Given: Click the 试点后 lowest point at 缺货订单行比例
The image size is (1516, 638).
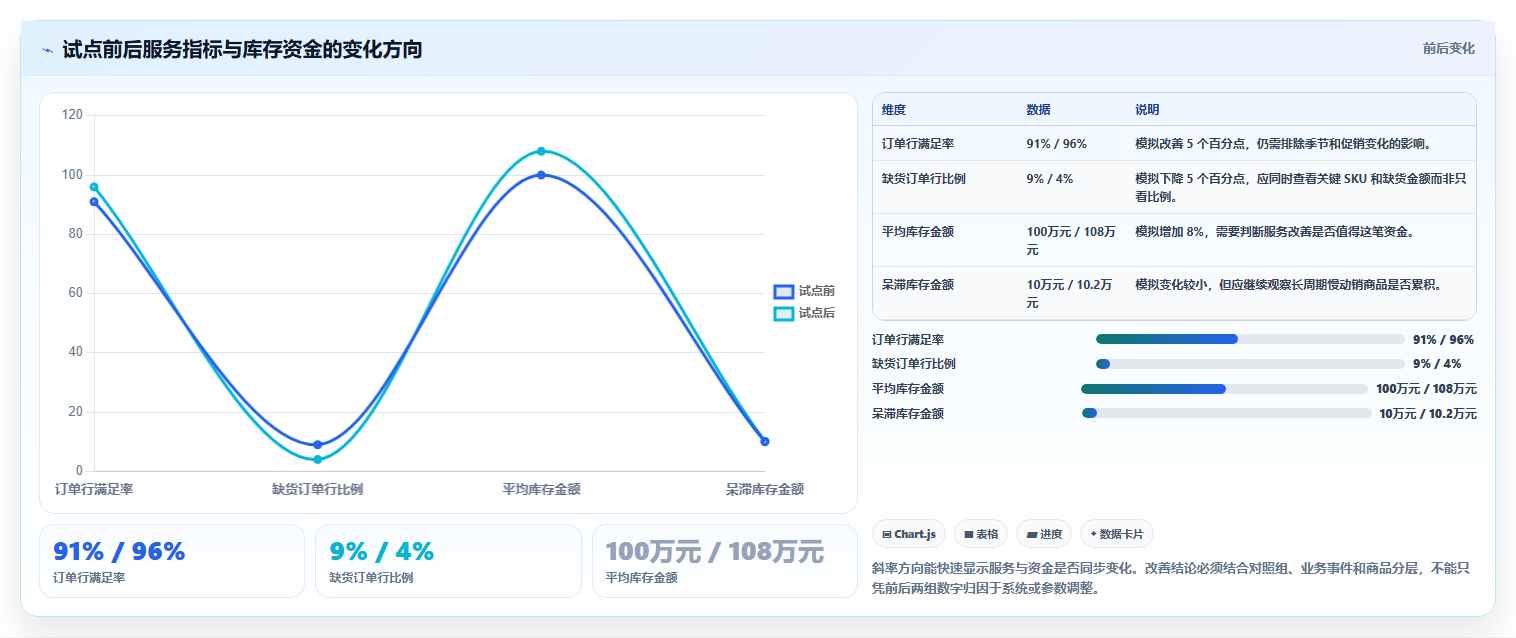Looking at the screenshot, I should point(318,460).
